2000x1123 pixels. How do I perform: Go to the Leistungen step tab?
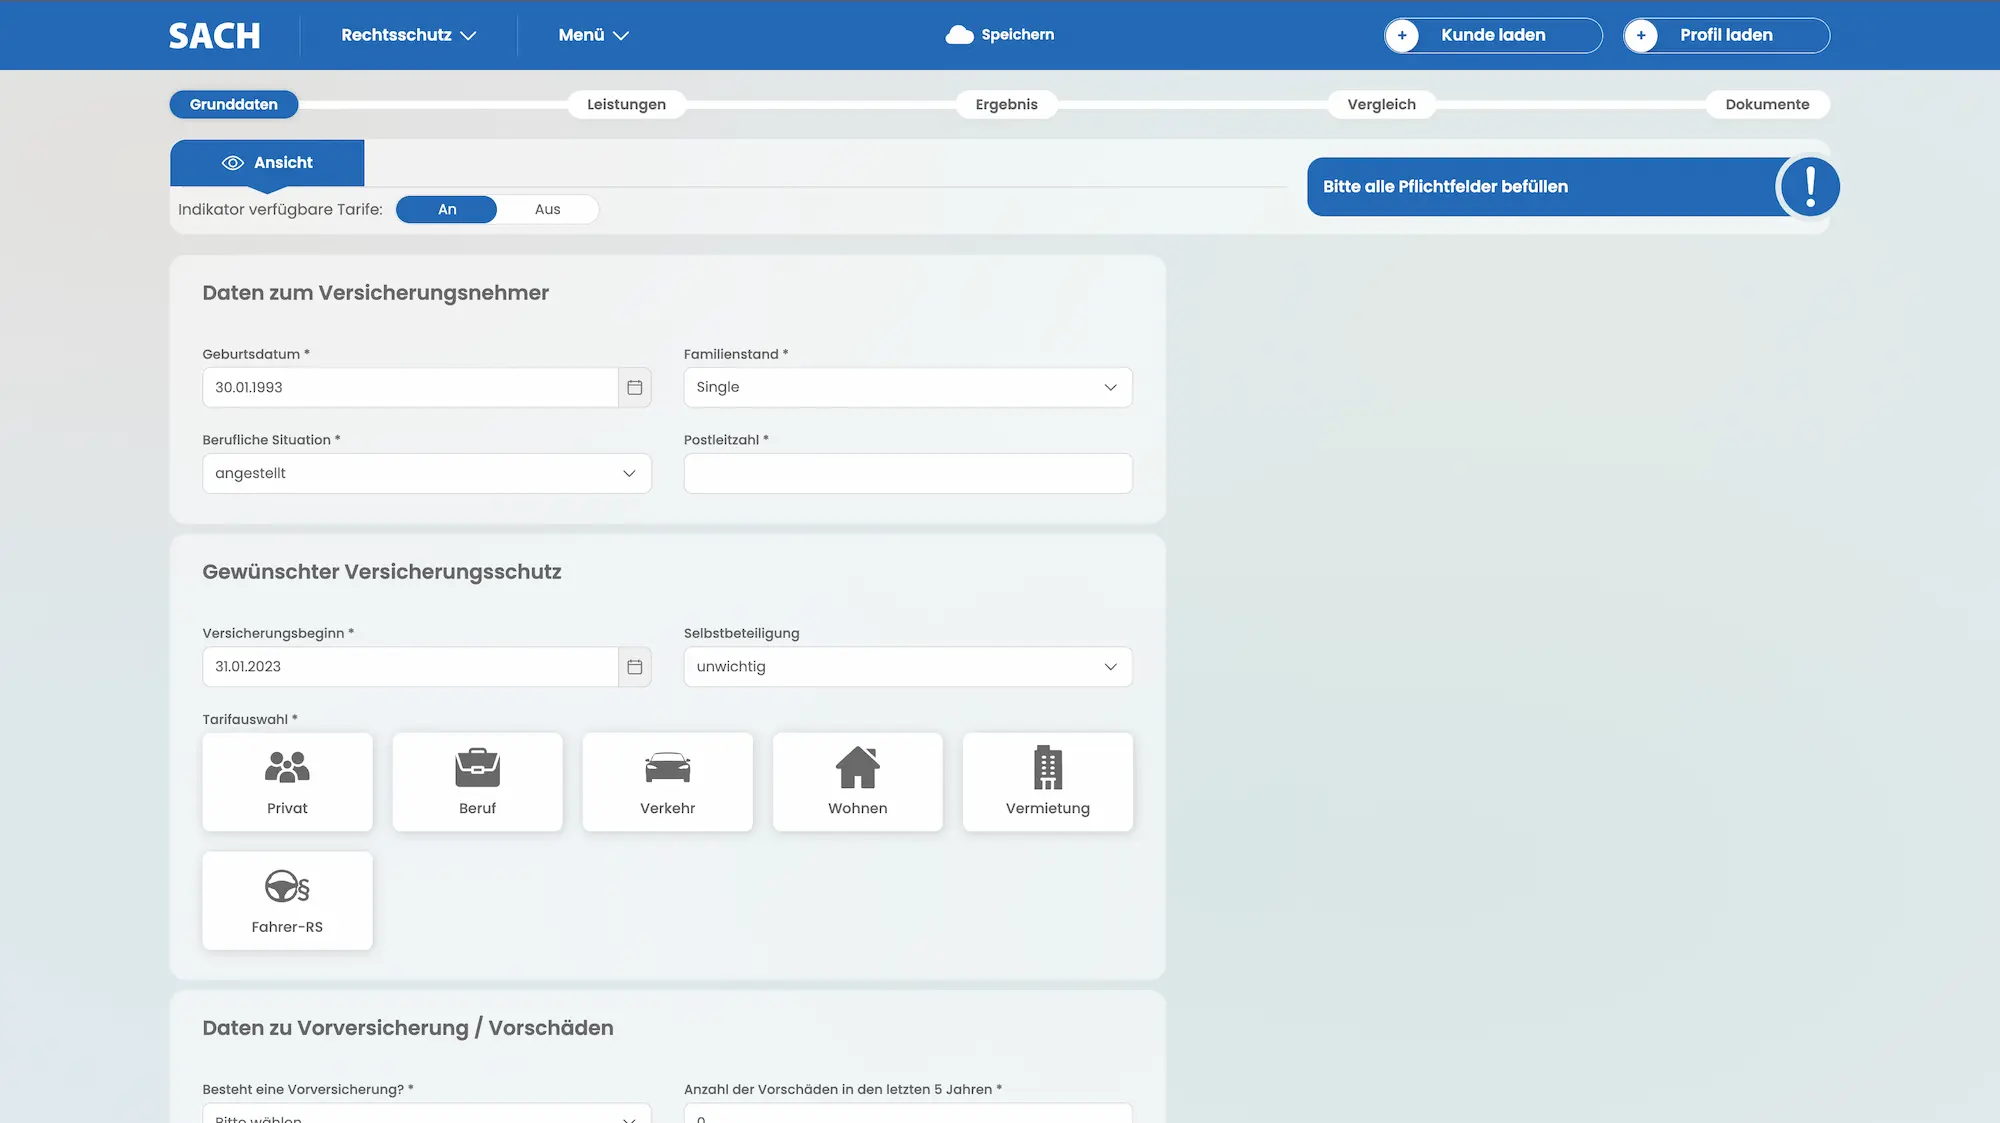point(626,104)
